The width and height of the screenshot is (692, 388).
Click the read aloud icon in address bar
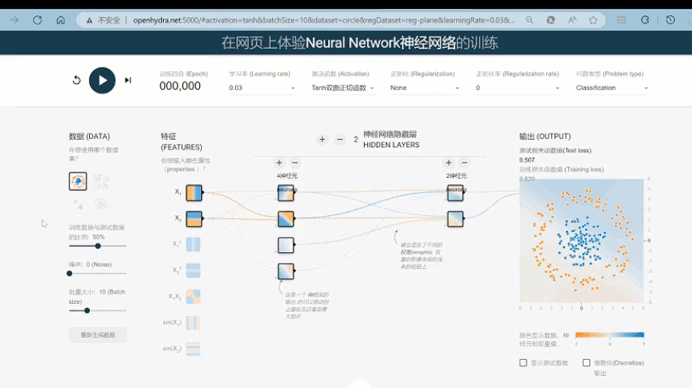point(572,20)
